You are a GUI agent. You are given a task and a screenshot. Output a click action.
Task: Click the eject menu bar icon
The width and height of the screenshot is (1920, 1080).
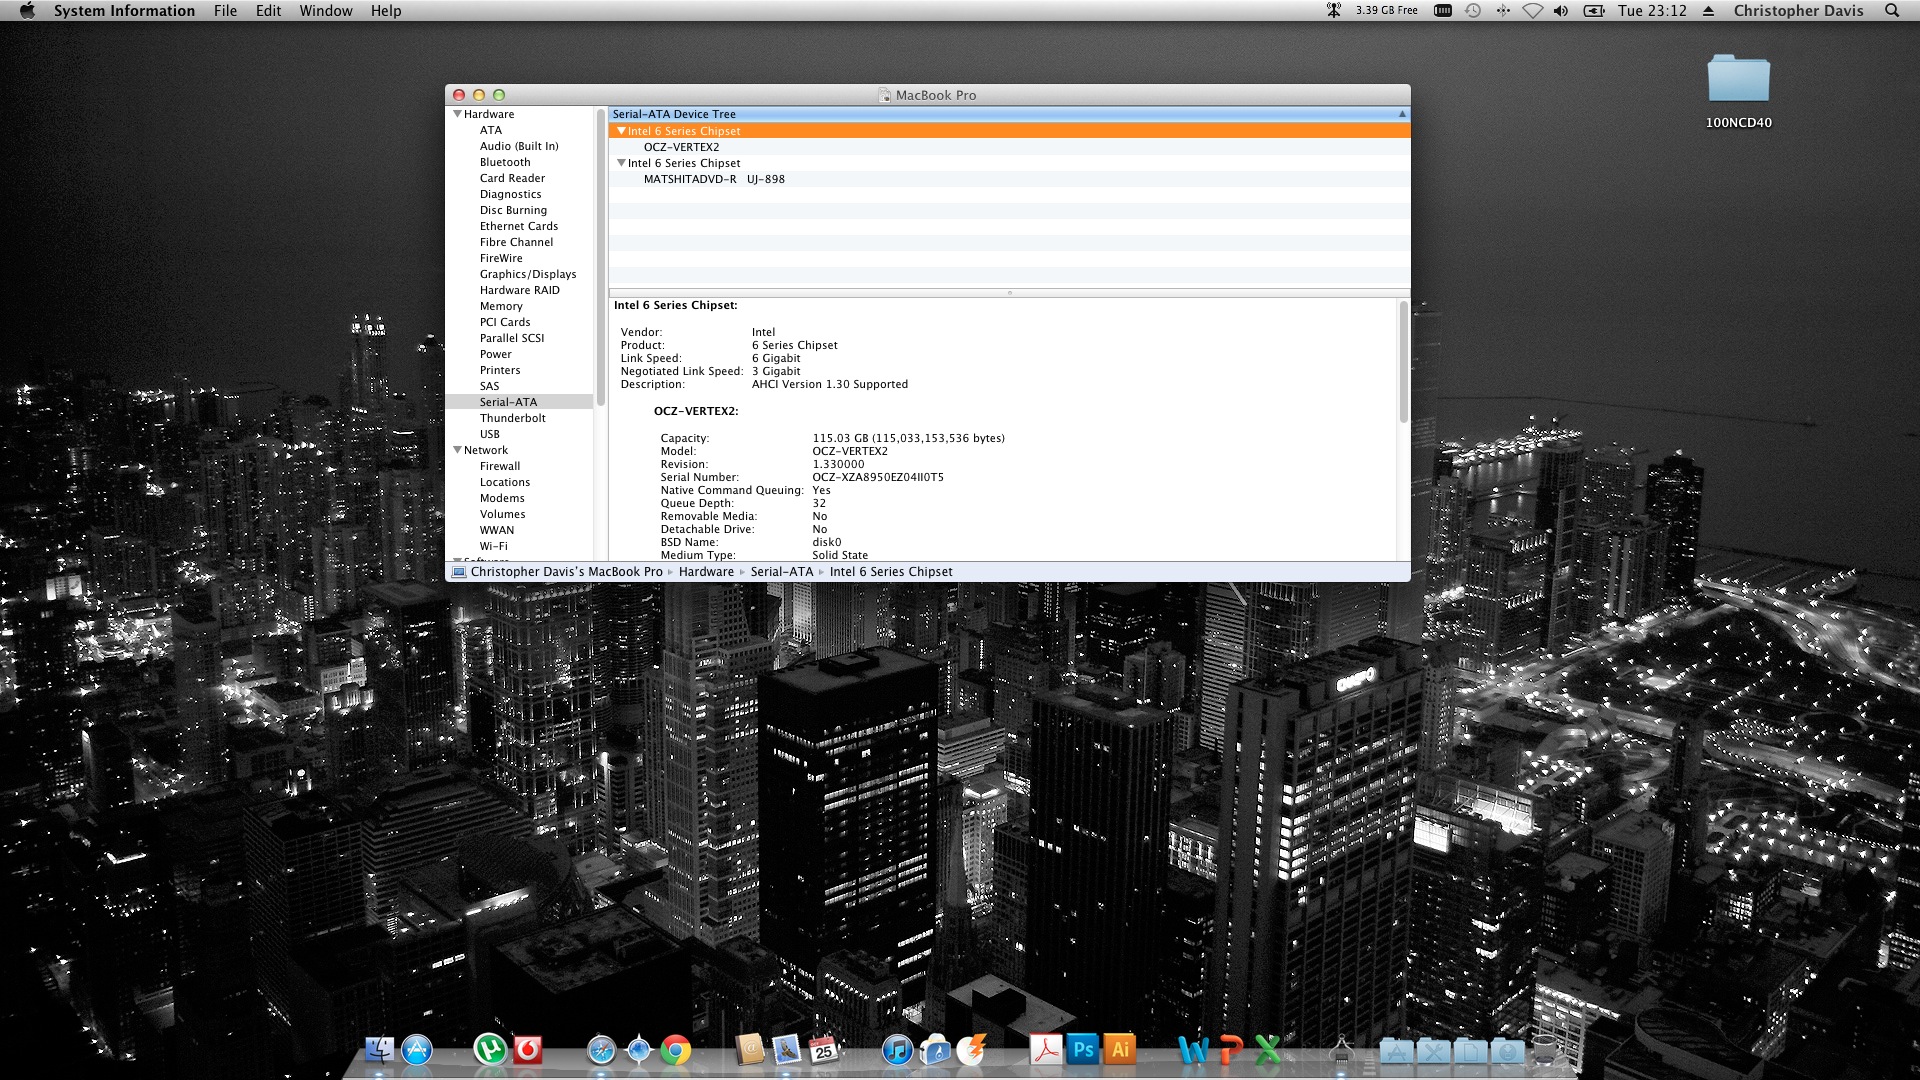click(1708, 10)
